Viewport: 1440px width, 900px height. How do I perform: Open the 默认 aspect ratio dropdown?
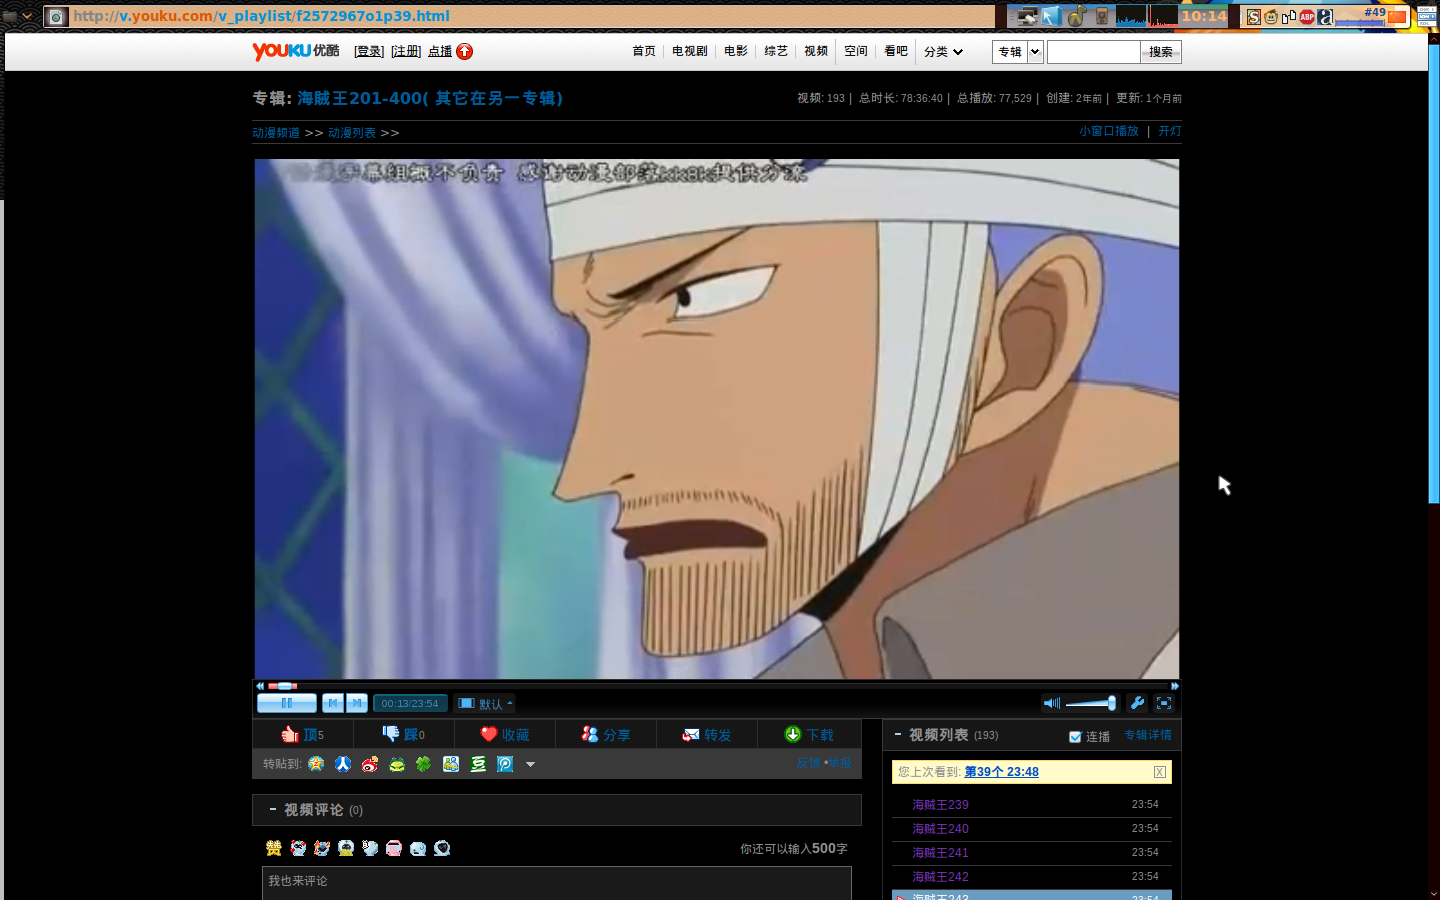coord(484,704)
